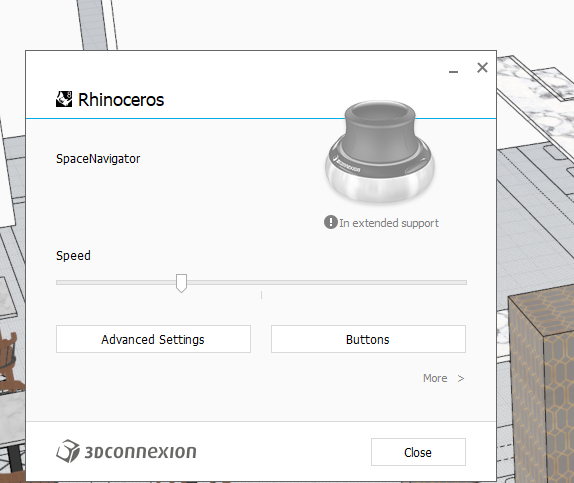Click the Rhinoceros application icon
The height and width of the screenshot is (483, 574).
pyautogui.click(x=64, y=99)
